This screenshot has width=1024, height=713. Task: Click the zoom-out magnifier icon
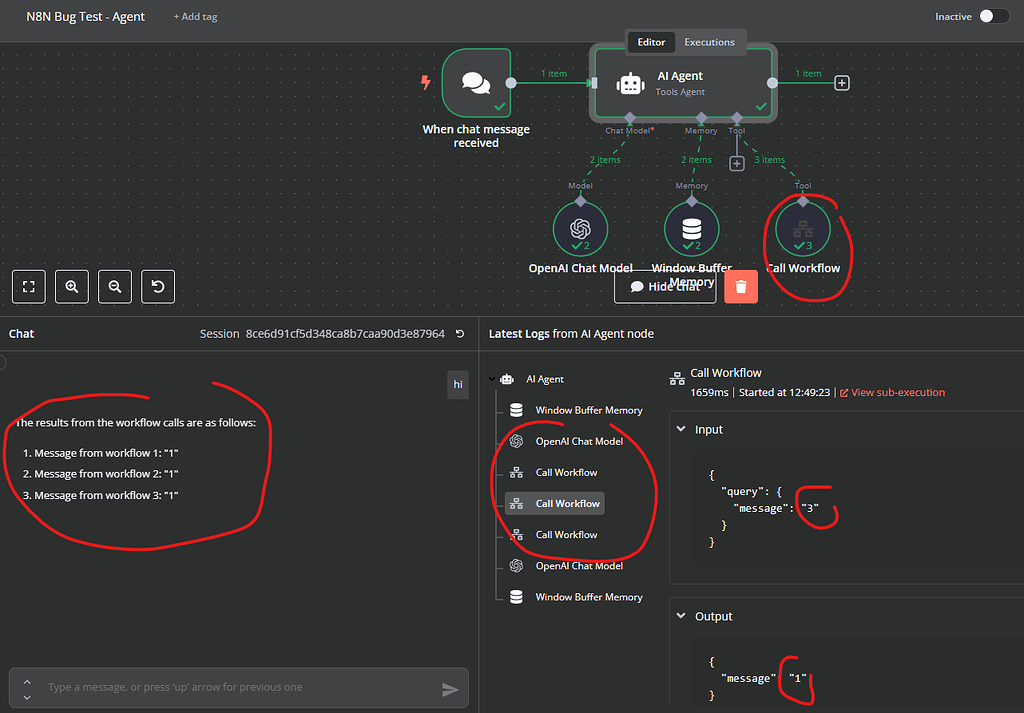114,287
